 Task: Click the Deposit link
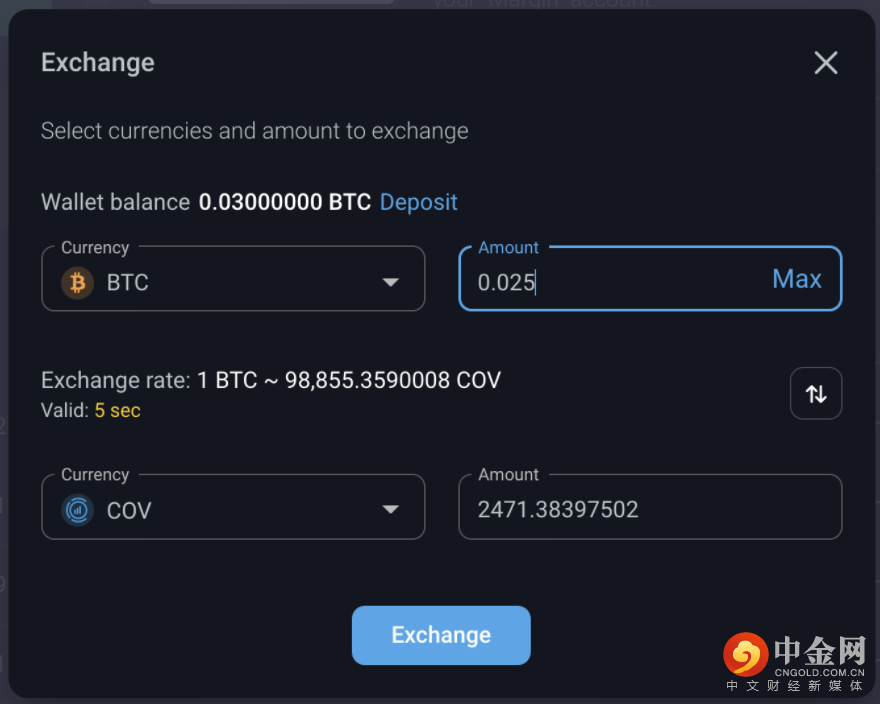pyautogui.click(x=418, y=202)
